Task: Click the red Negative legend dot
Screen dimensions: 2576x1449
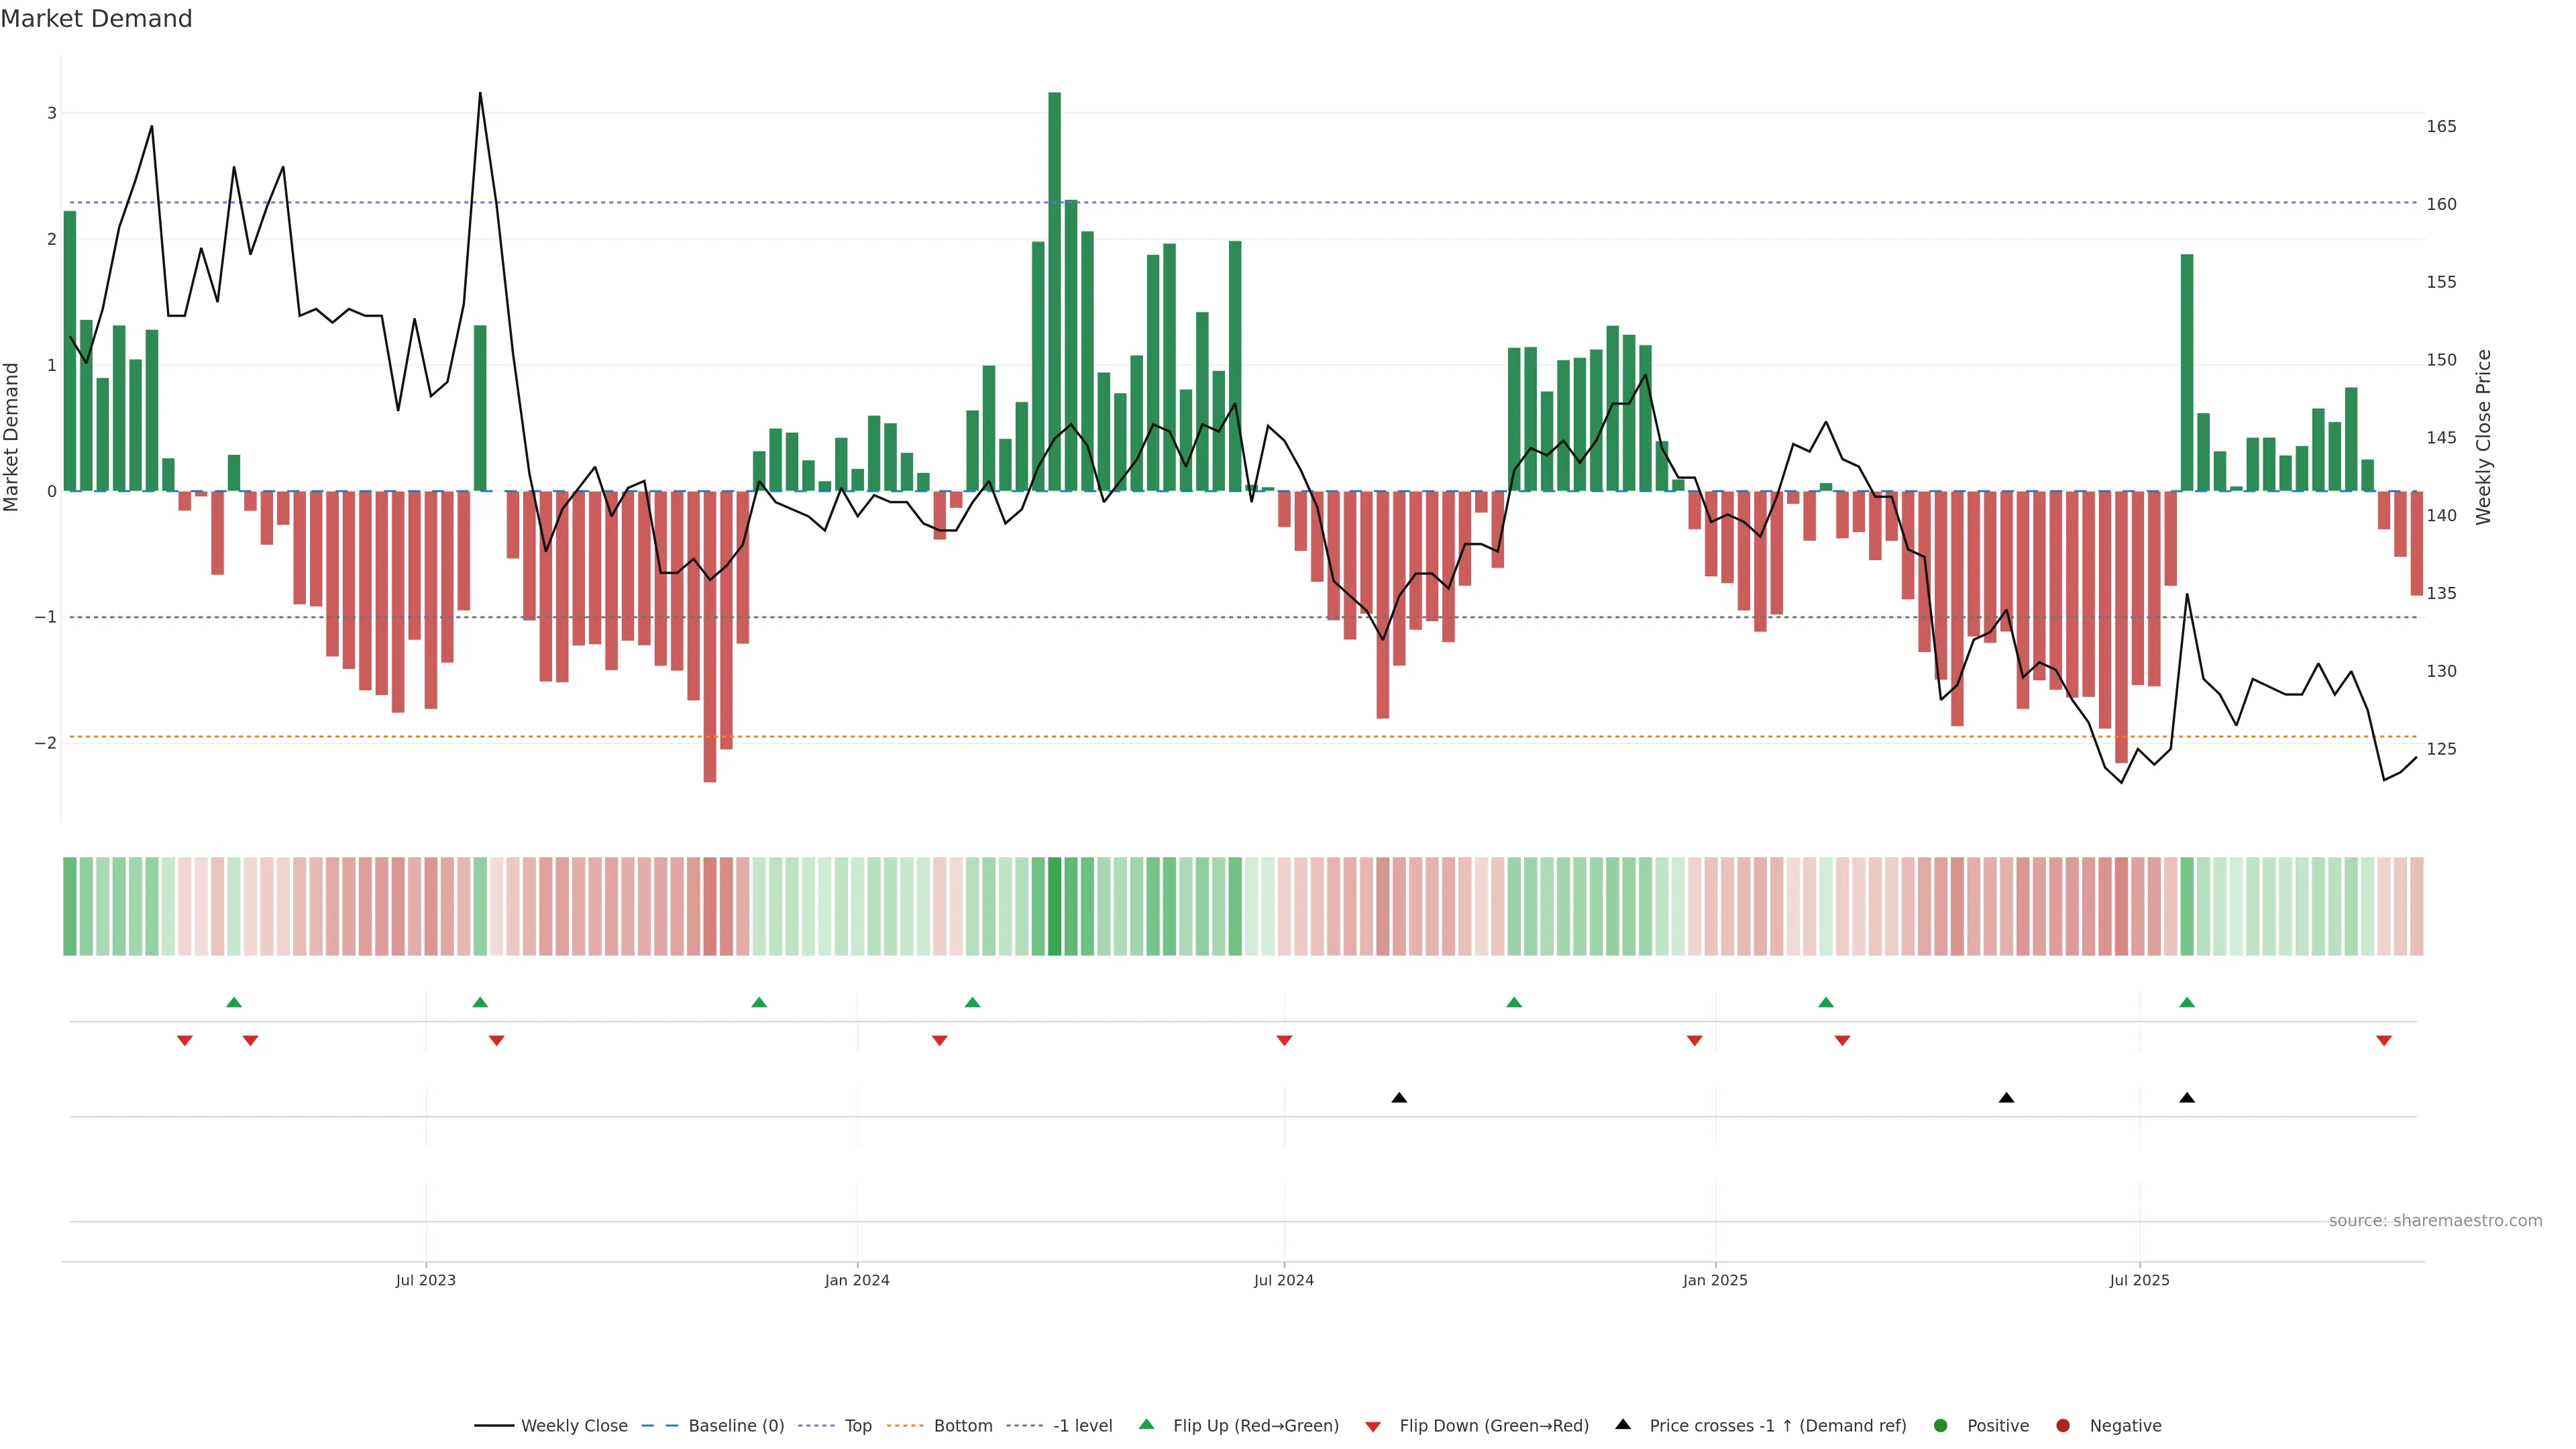Action: coord(2063,1426)
